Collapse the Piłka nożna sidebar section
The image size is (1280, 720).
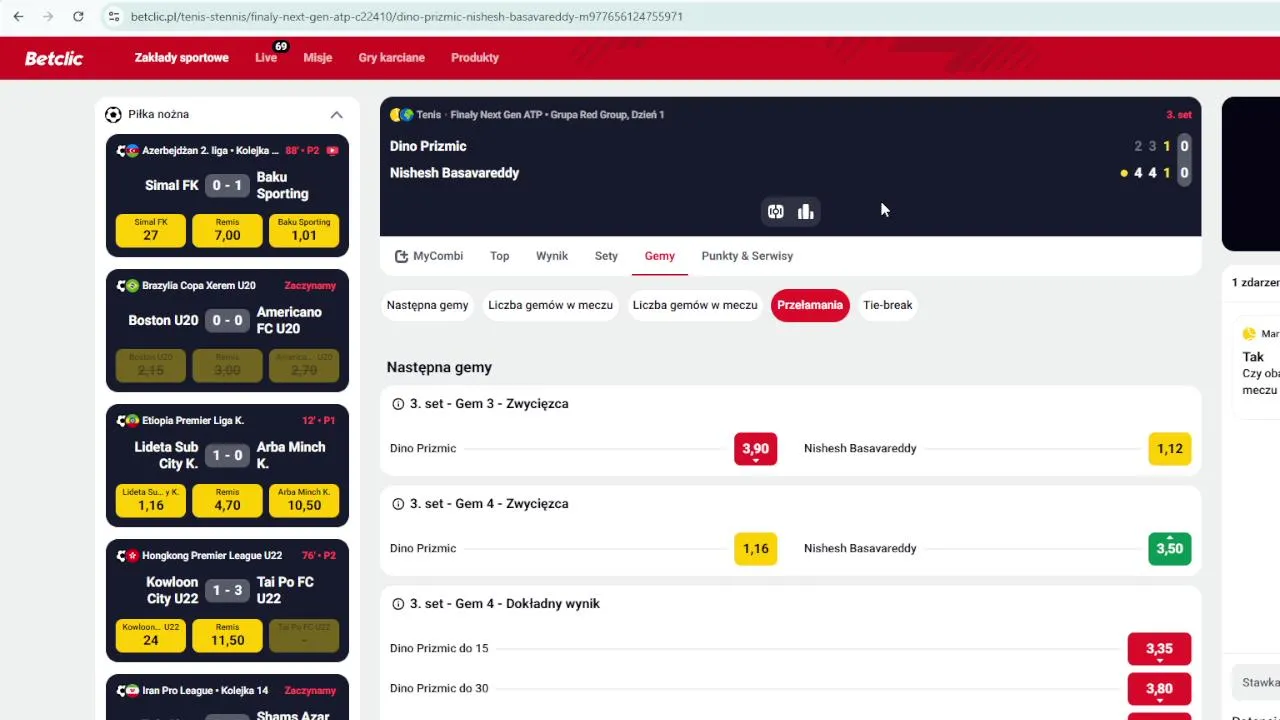336,114
